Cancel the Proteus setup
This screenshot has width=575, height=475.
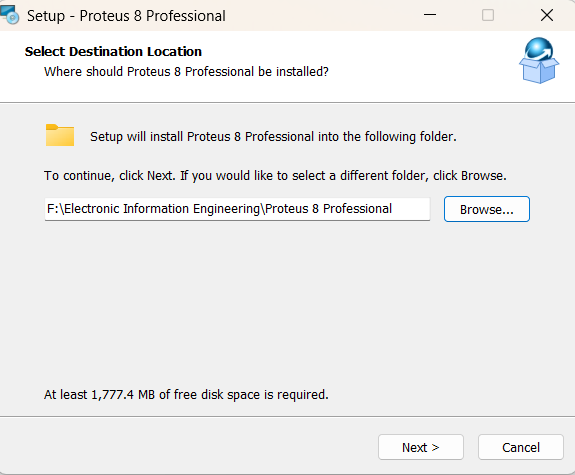click(x=520, y=447)
